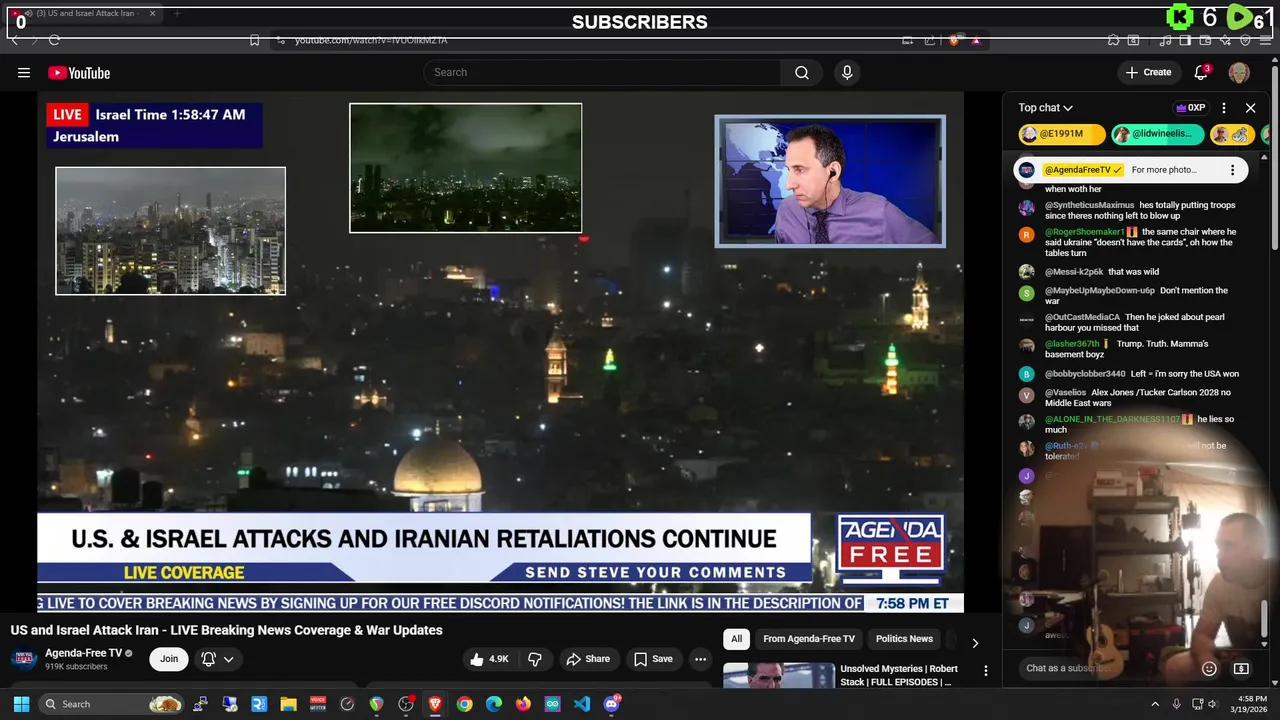Focus the YouTube search field
This screenshot has height=720, width=1280.
[603, 72]
